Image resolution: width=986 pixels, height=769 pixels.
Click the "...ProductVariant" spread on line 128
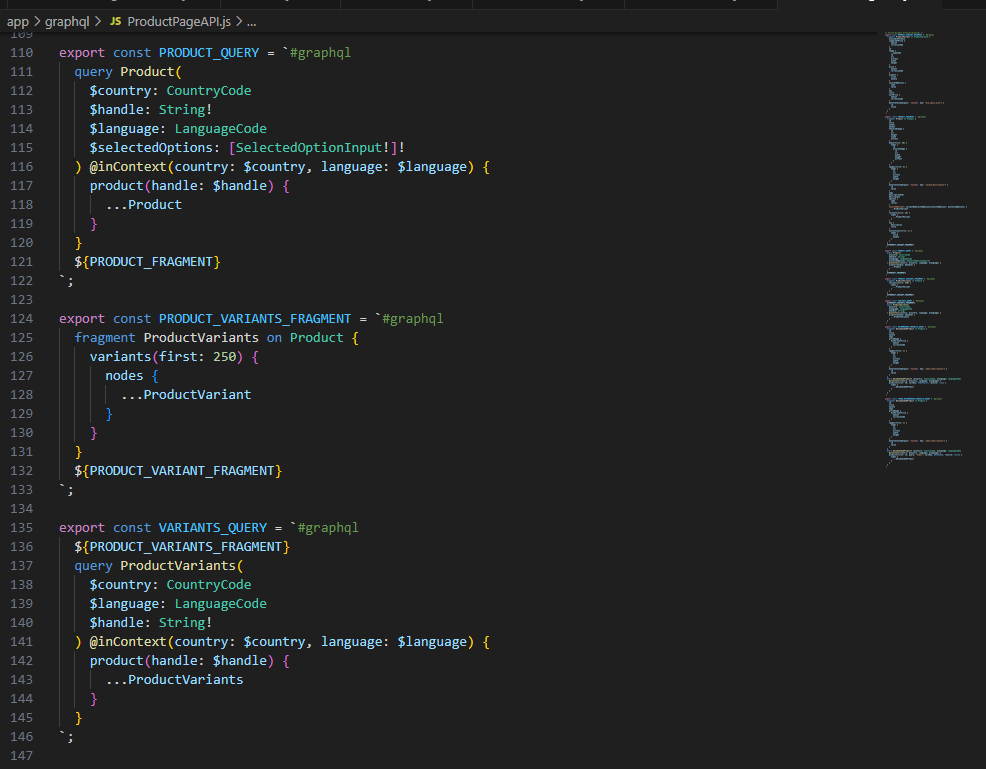186,395
